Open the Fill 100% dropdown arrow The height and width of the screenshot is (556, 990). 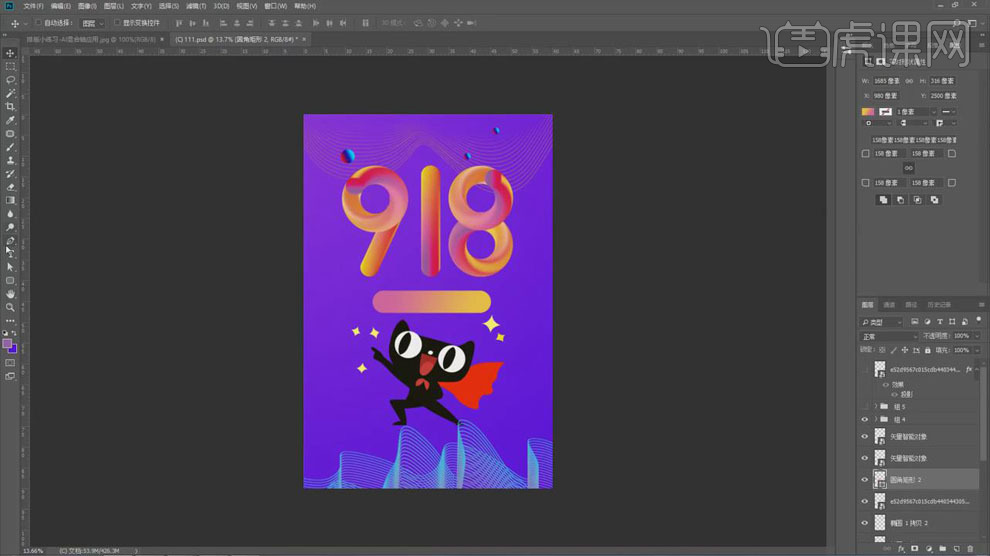[977, 350]
